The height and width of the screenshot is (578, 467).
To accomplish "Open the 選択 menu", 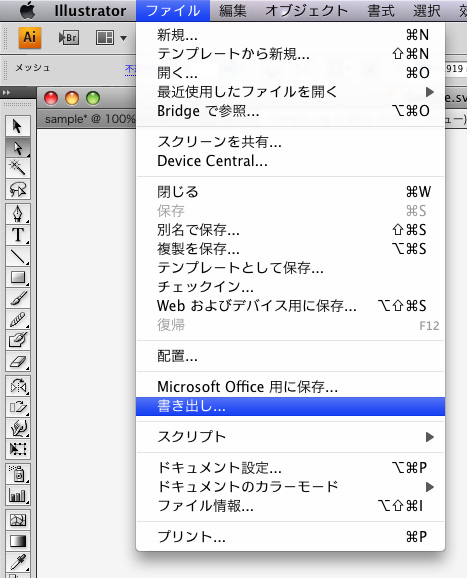I will click(x=427, y=11).
